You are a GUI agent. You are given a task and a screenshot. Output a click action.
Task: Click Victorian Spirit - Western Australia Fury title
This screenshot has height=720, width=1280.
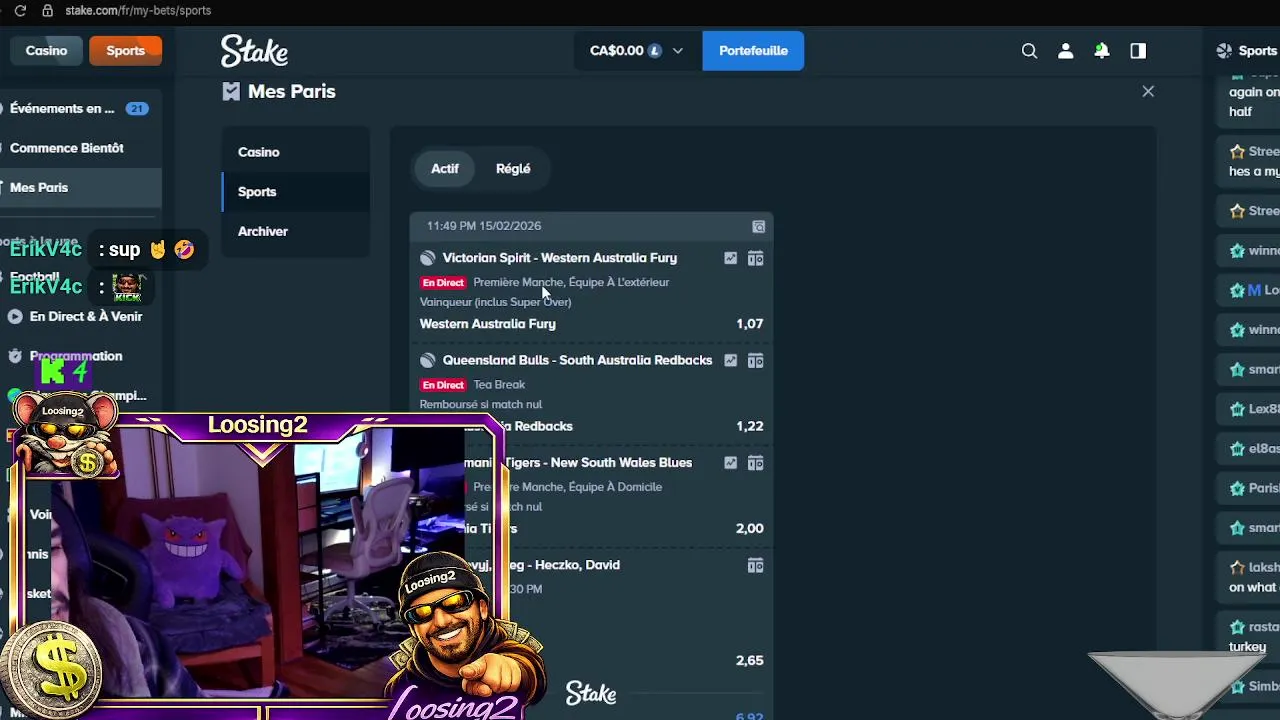coord(560,258)
